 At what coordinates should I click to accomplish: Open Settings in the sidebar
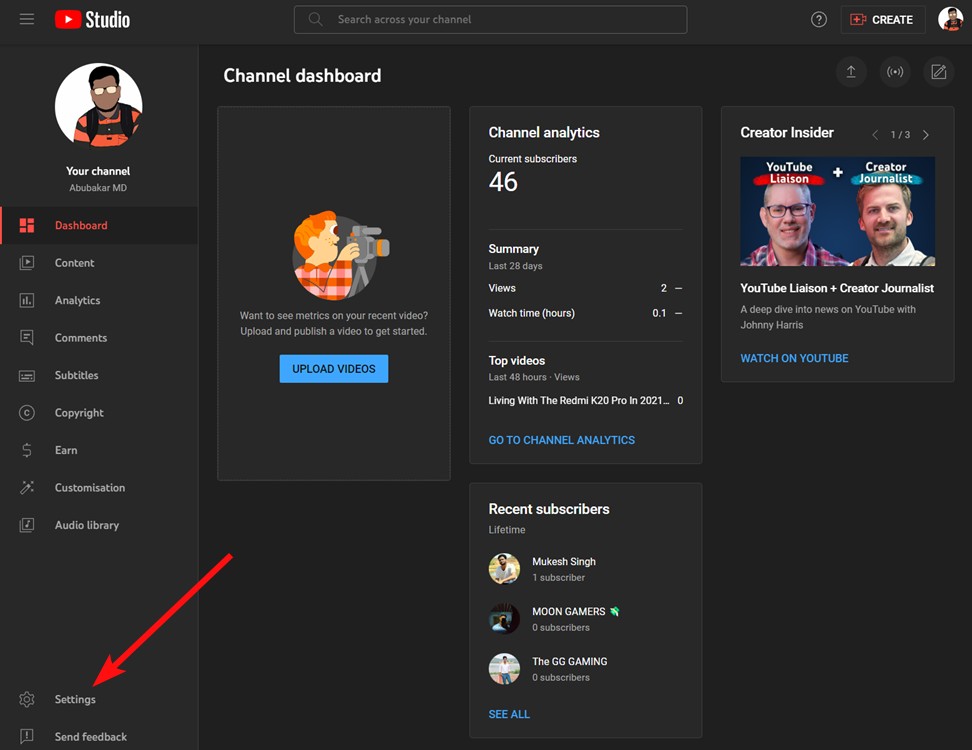point(99,699)
